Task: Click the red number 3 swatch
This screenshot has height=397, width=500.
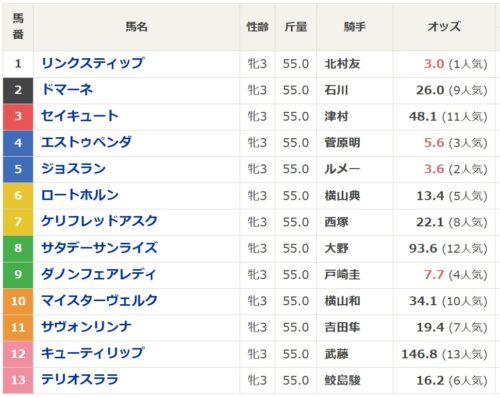Action: [x=18, y=117]
